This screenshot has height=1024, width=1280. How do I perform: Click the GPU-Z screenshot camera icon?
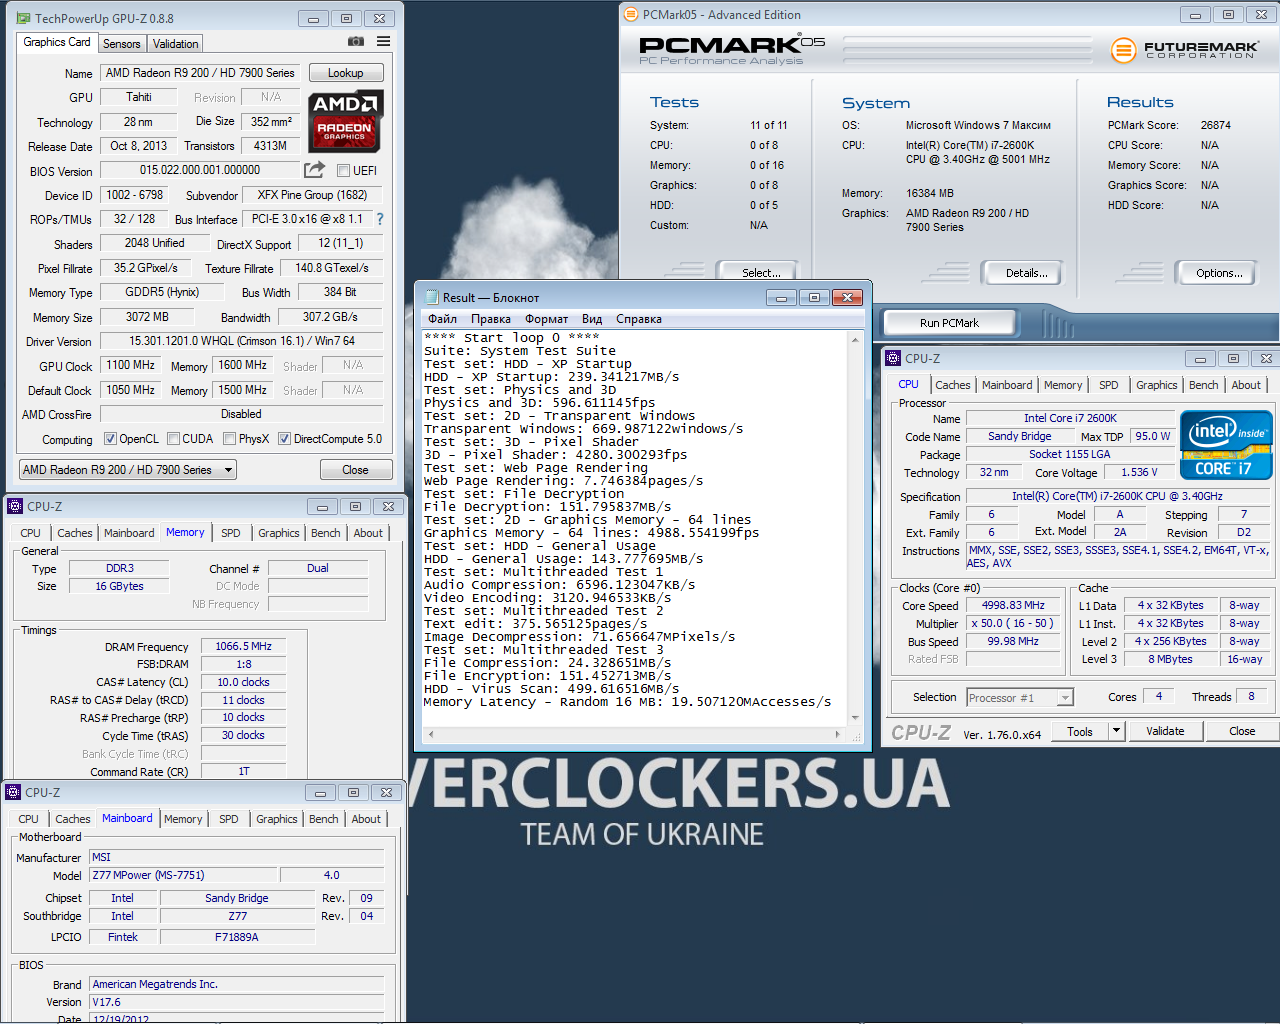355,41
